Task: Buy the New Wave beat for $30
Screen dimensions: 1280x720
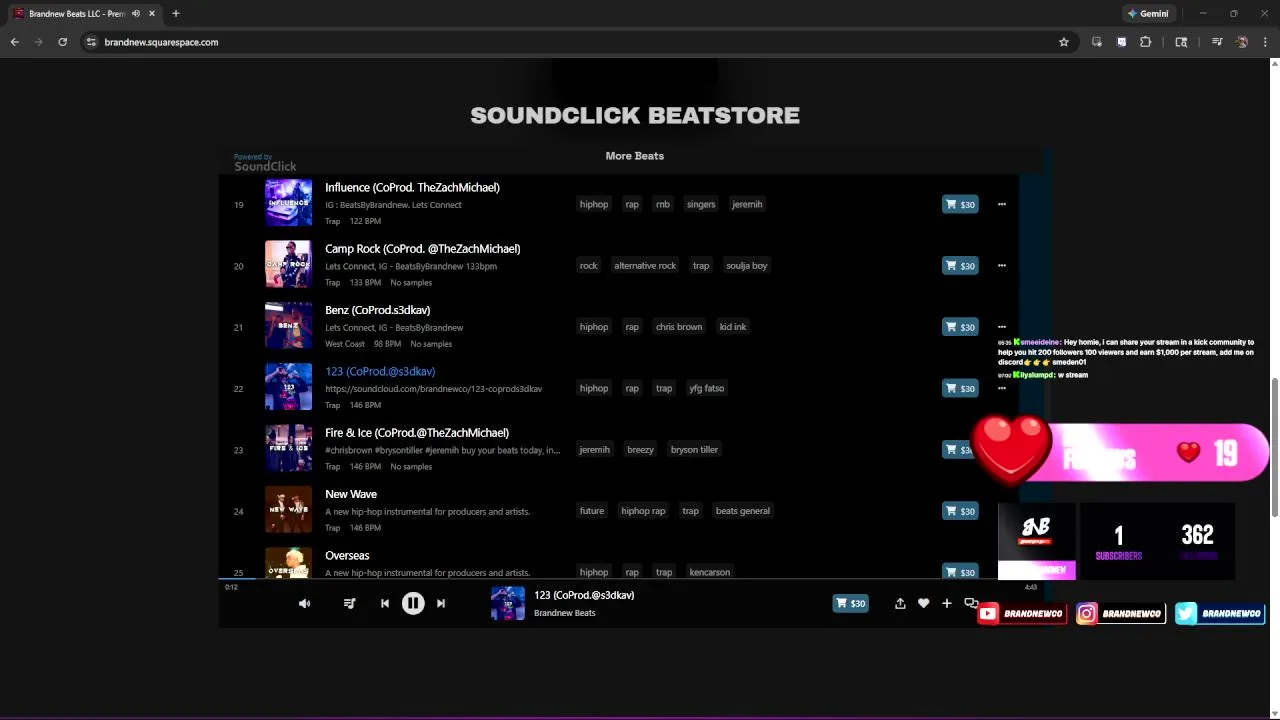Action: point(960,511)
